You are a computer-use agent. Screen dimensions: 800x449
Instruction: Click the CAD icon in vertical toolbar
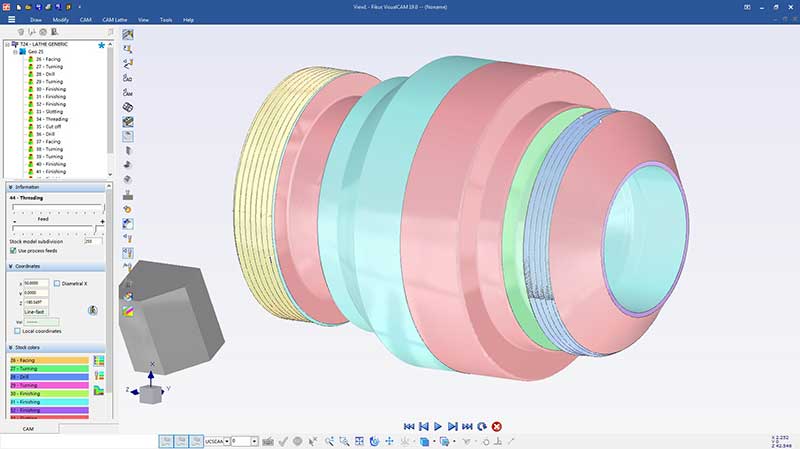coord(128,77)
